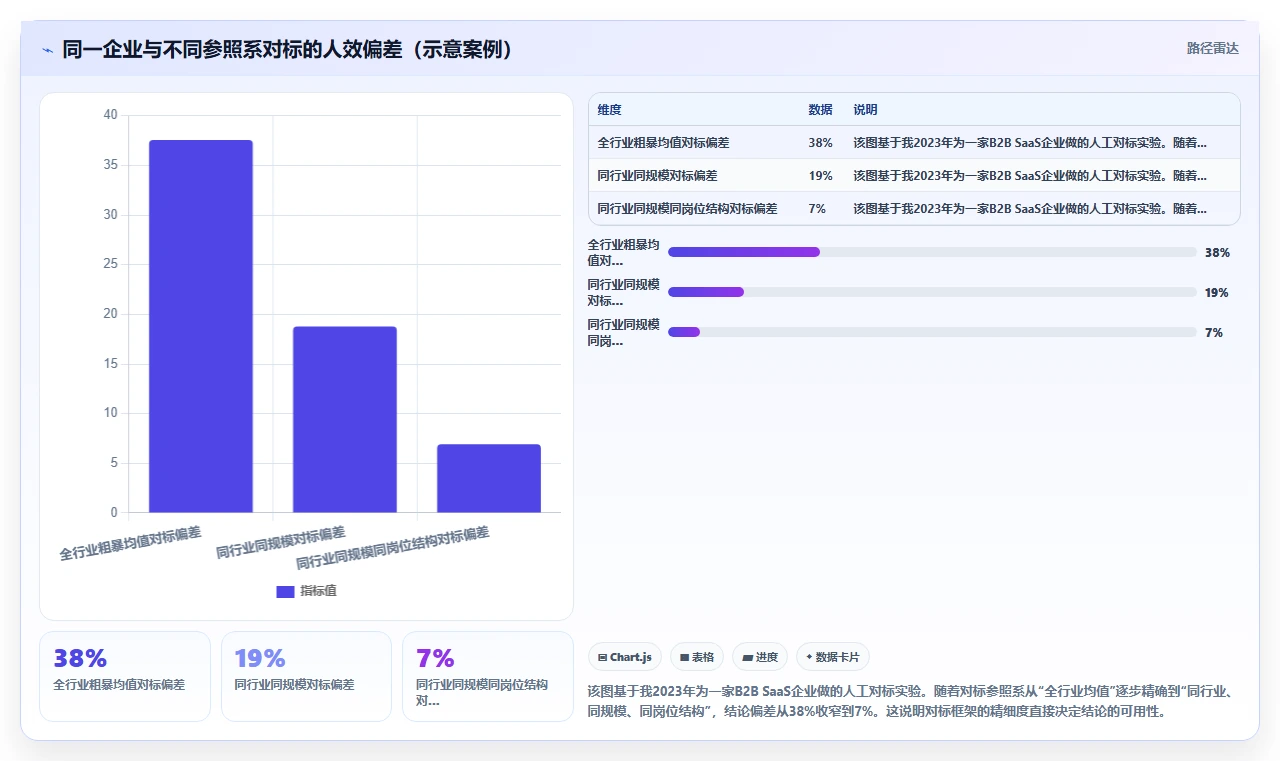
Task: Click the 7% value in the table
Action: click(x=817, y=209)
